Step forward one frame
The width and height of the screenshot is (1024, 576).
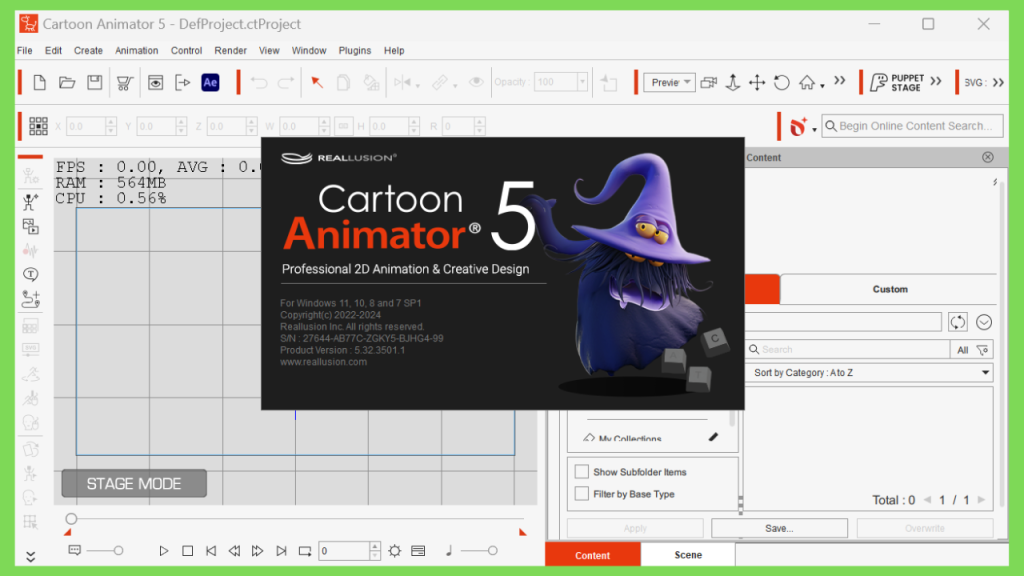tap(257, 551)
